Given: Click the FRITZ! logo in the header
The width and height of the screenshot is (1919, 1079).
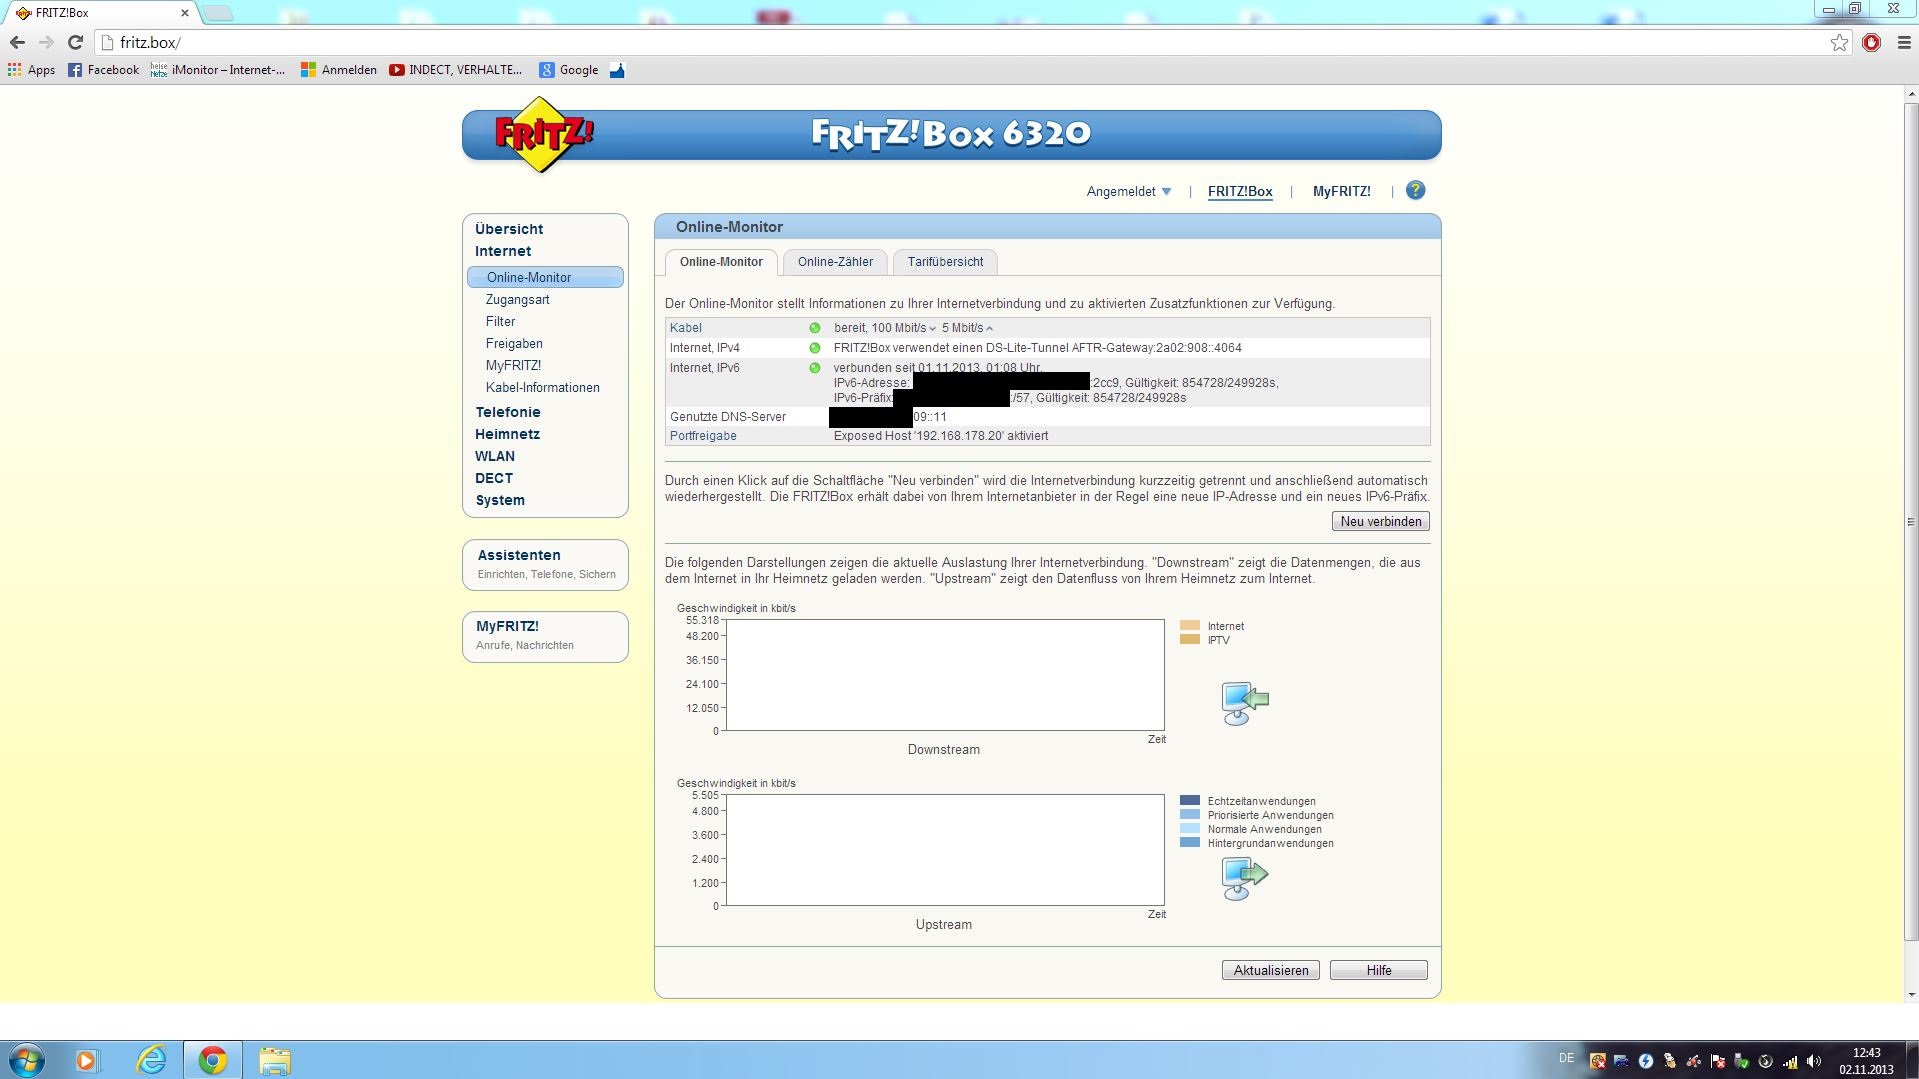Looking at the screenshot, I should point(543,135).
